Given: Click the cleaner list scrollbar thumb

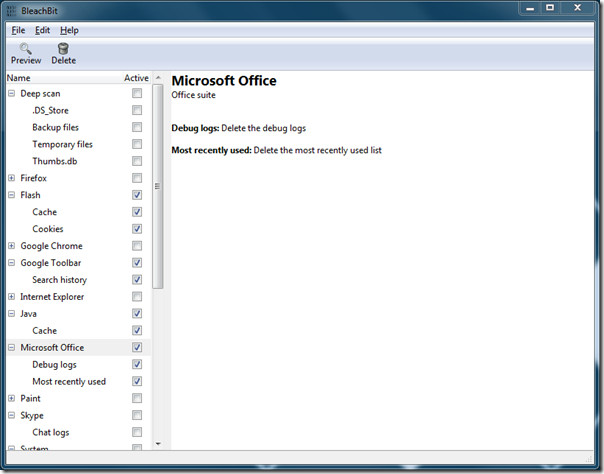Looking at the screenshot, I should point(158,187).
